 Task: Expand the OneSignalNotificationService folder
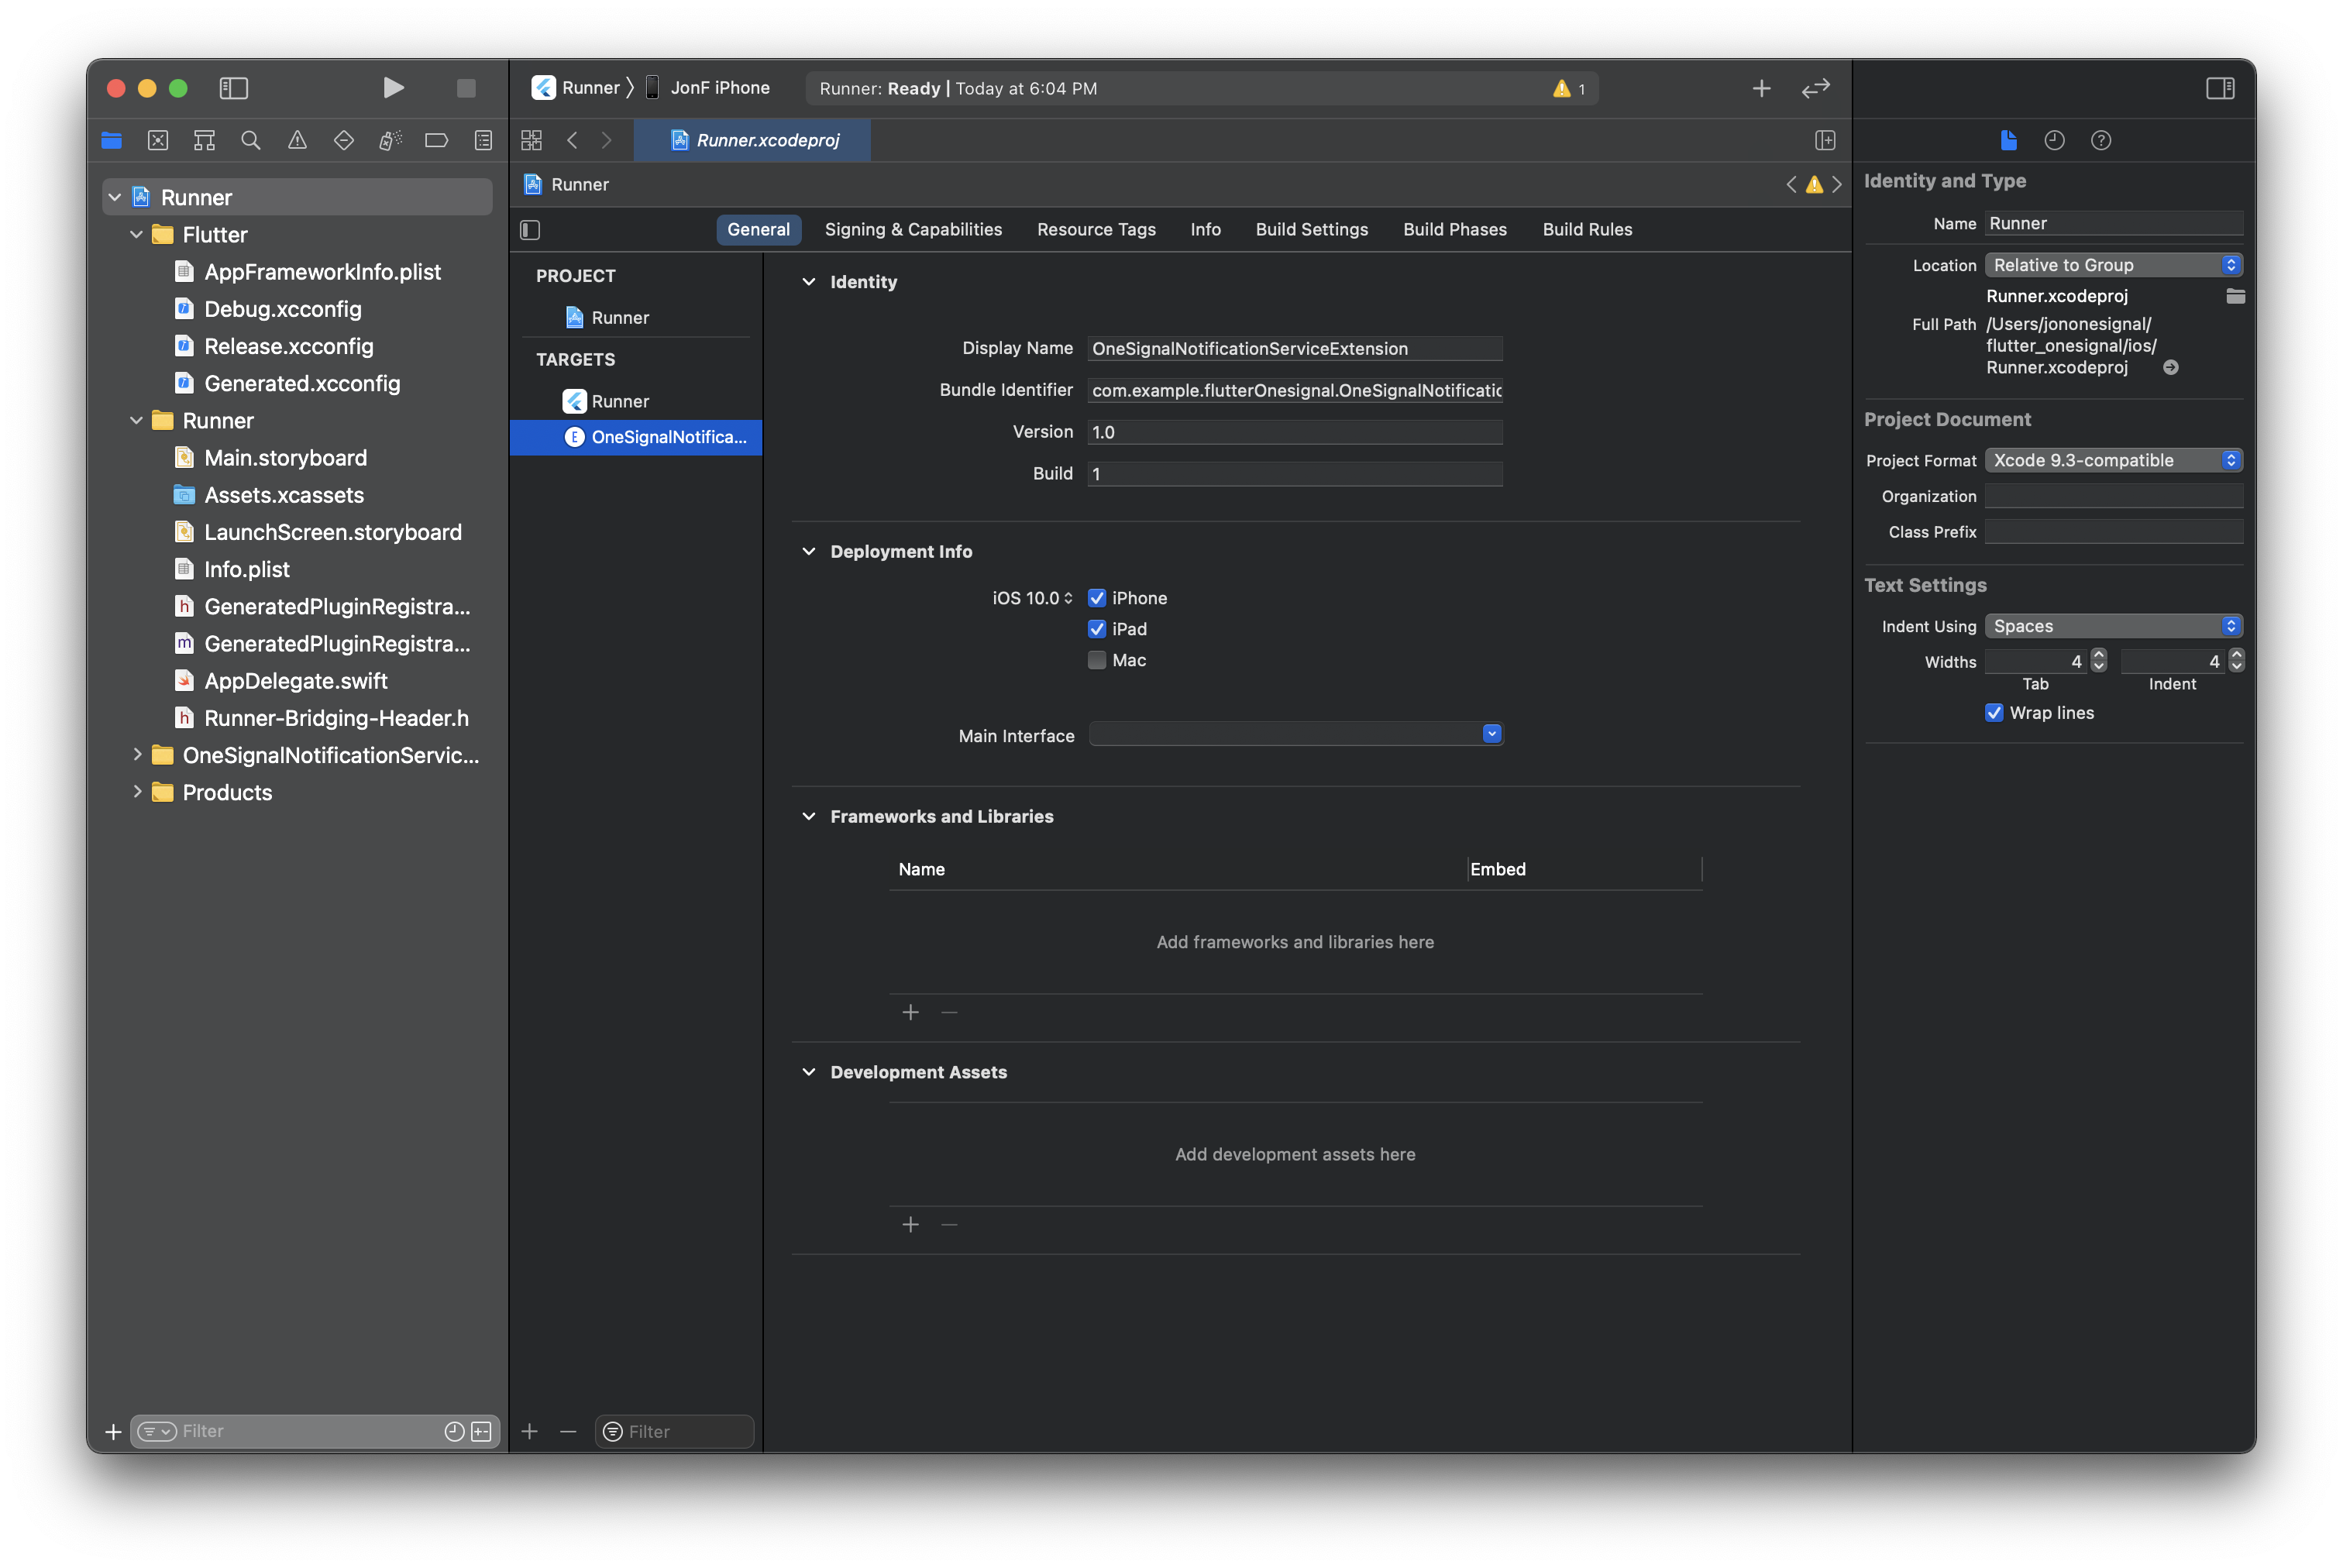coord(137,755)
